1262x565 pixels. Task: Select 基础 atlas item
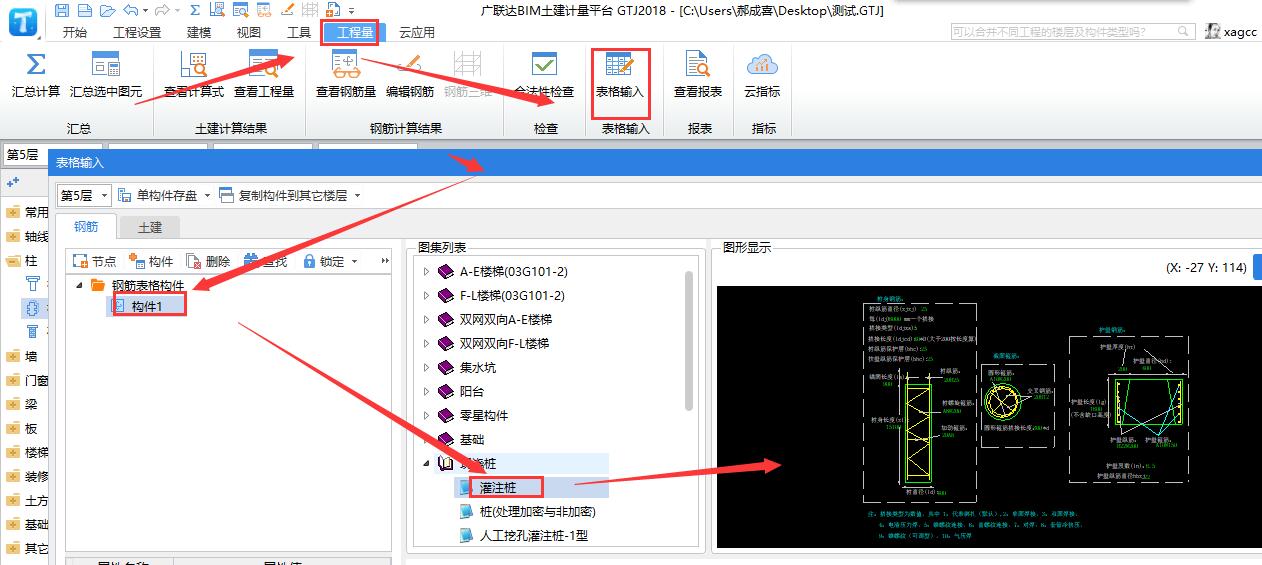click(x=472, y=439)
